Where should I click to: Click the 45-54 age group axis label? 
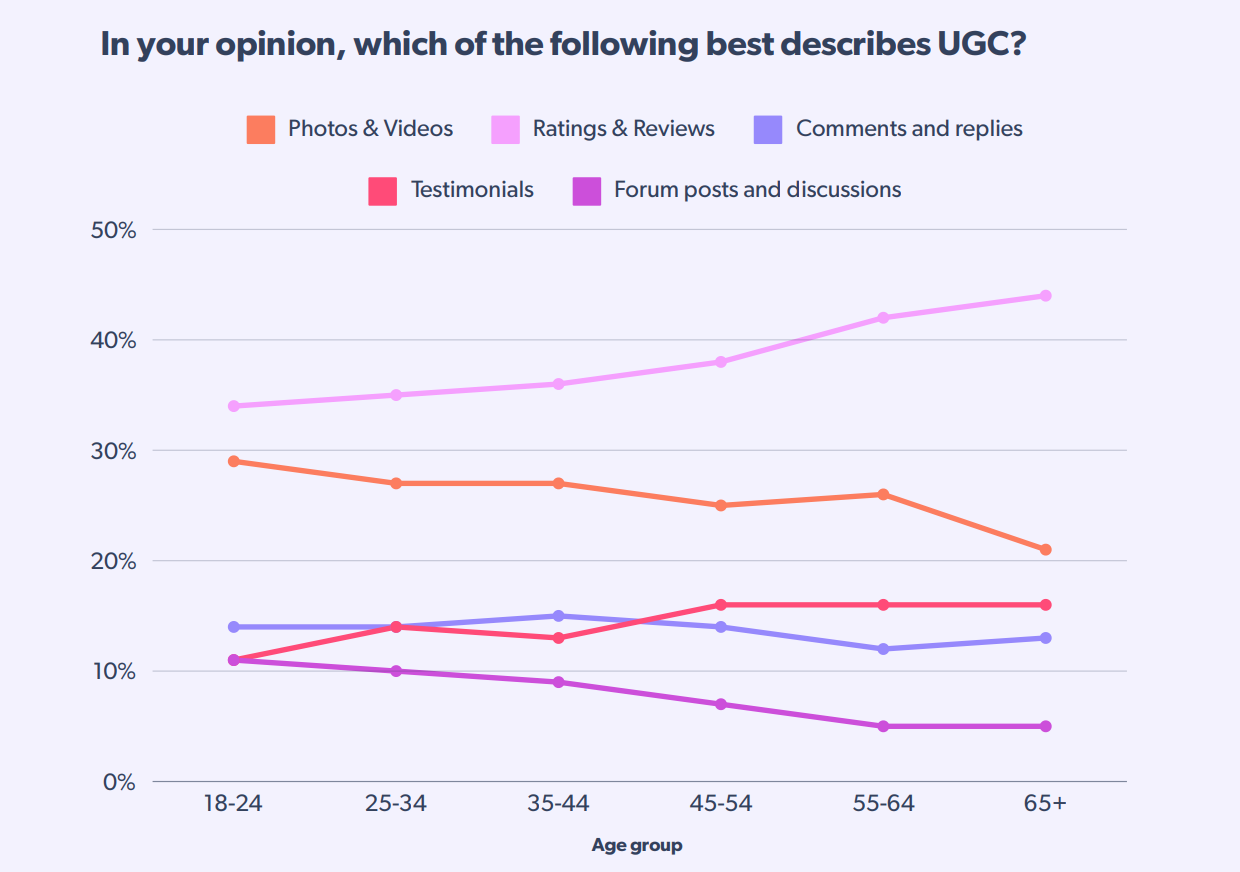tap(720, 805)
